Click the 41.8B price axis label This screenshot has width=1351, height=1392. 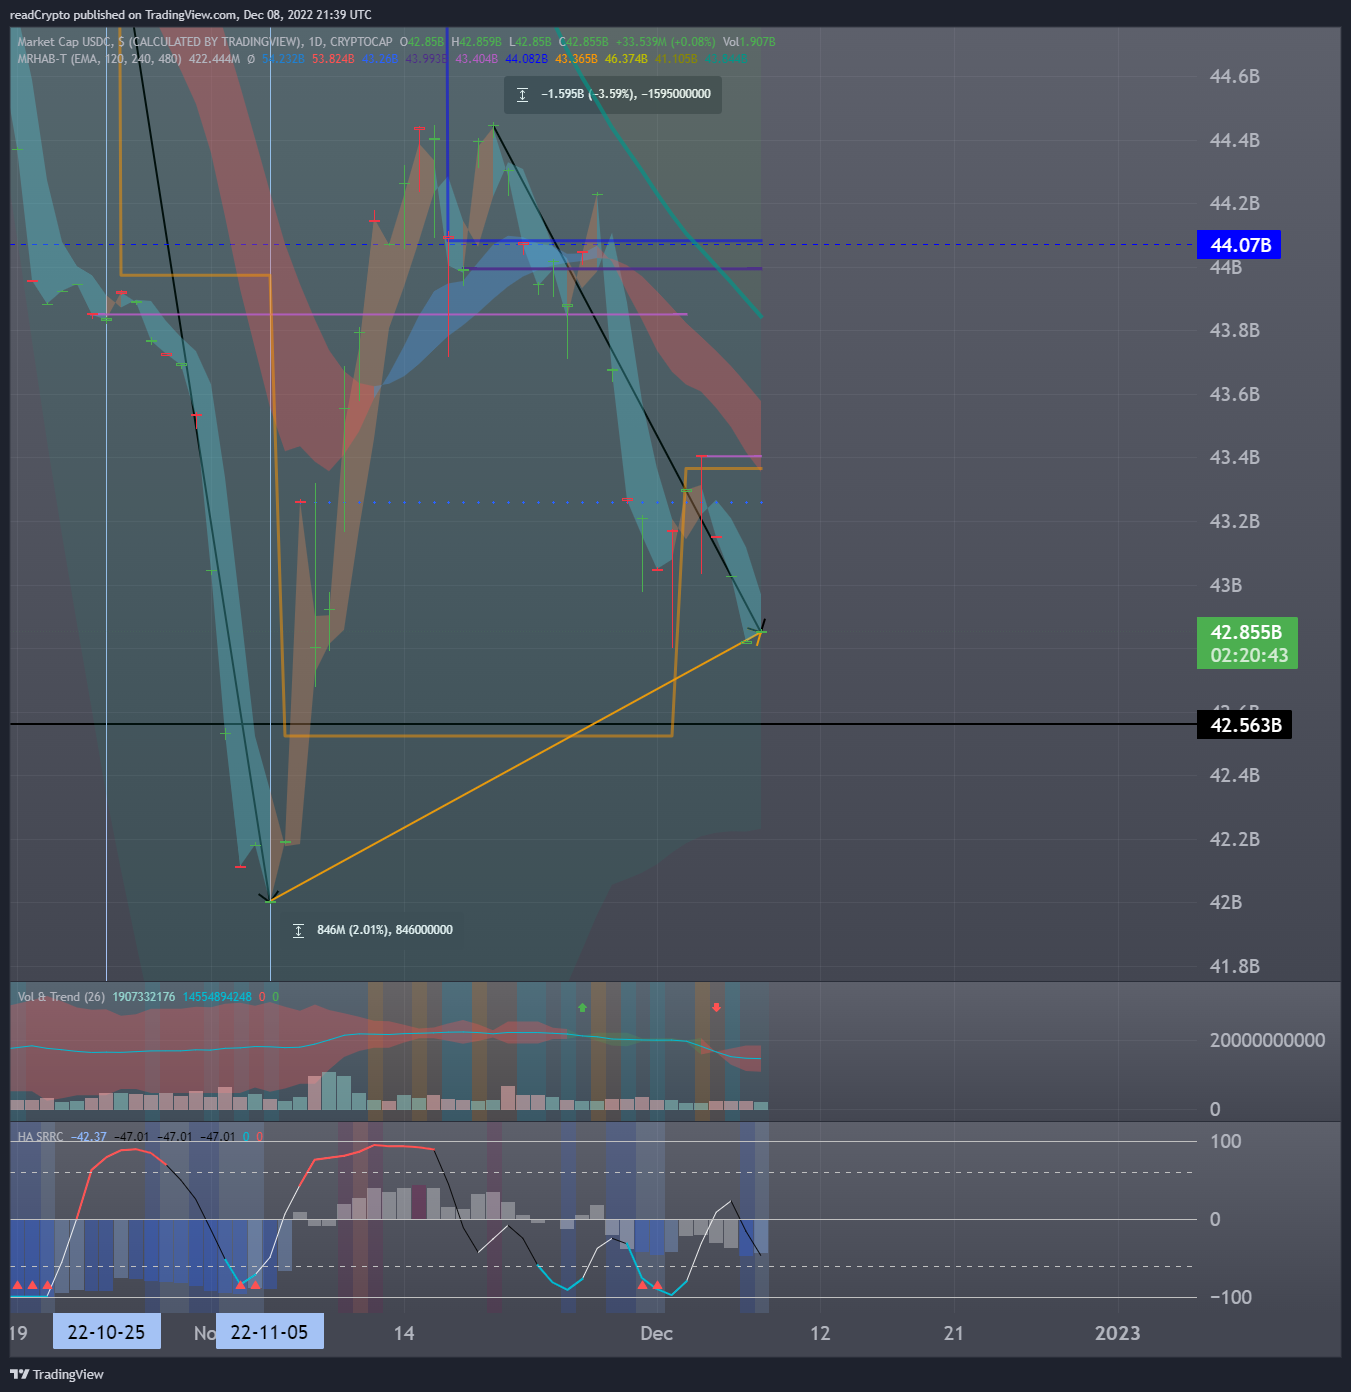pyautogui.click(x=1235, y=967)
